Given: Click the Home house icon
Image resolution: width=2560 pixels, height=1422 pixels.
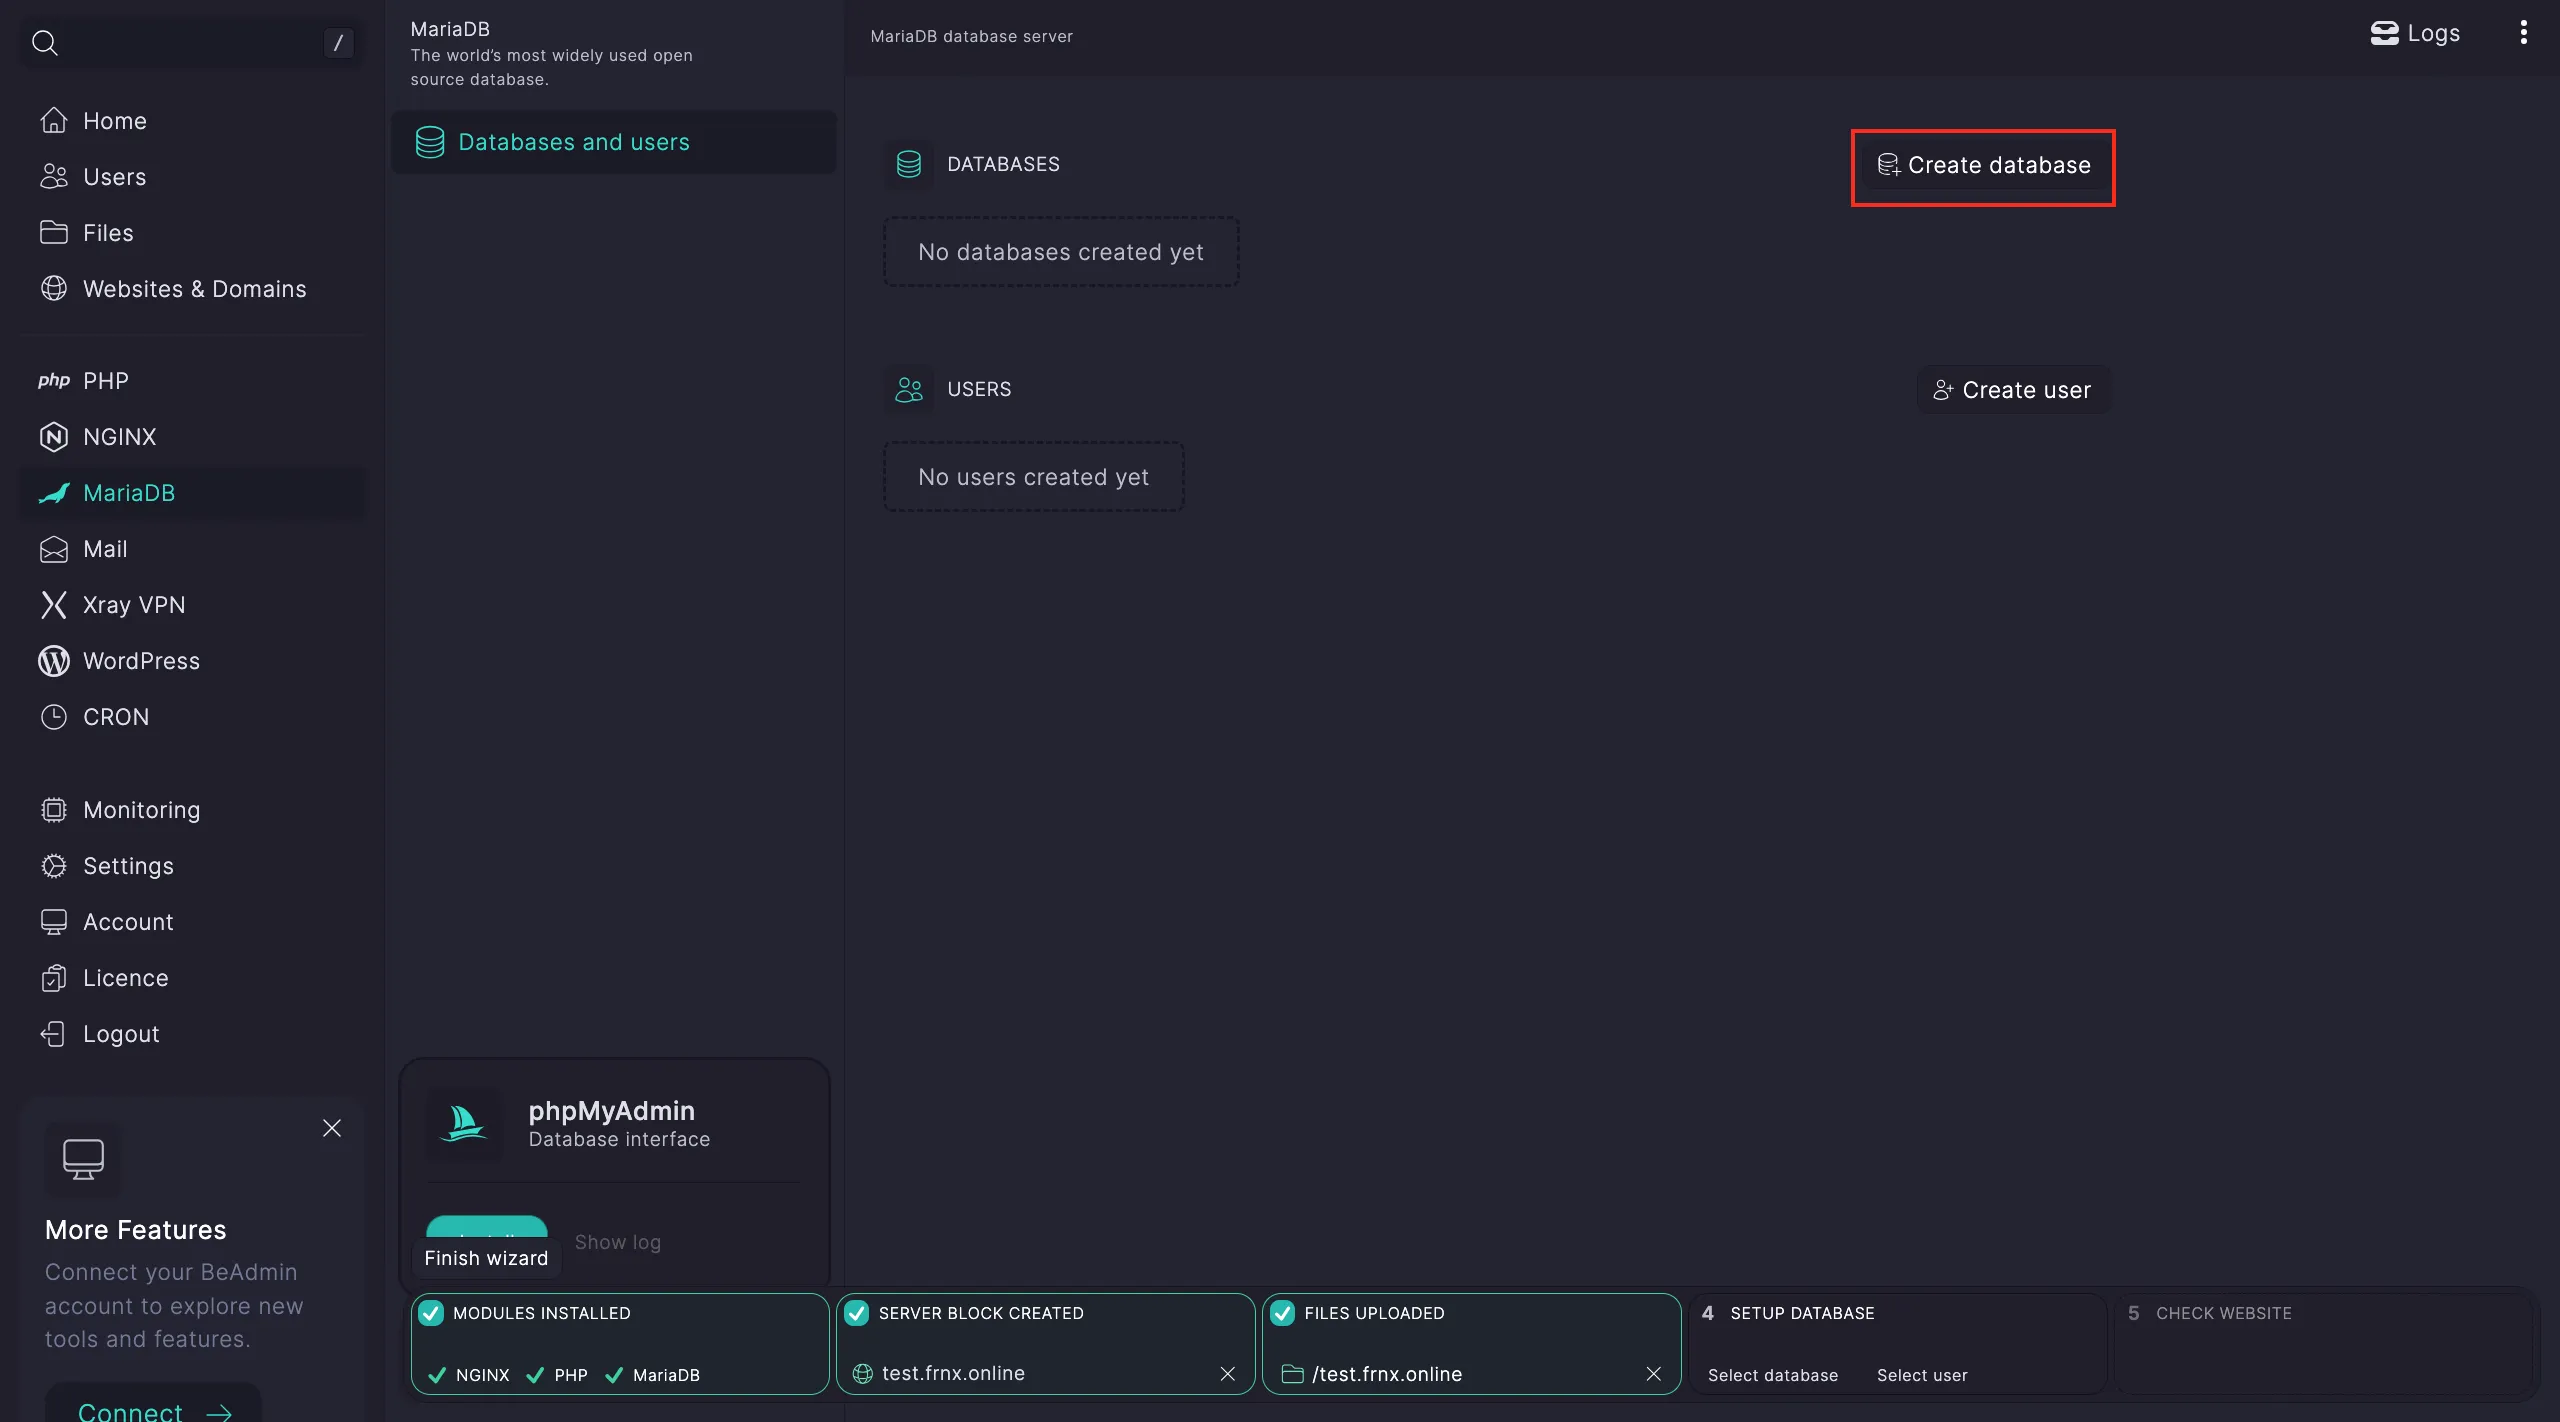Looking at the screenshot, I should tap(54, 120).
